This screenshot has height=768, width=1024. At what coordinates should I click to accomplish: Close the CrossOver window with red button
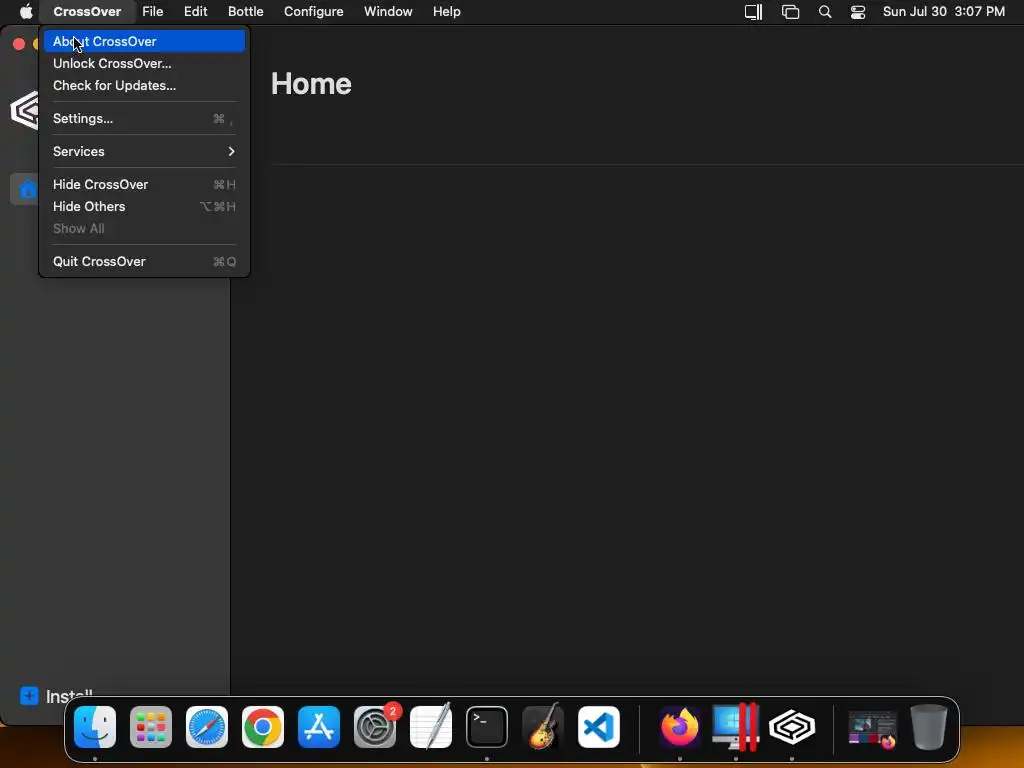click(19, 44)
